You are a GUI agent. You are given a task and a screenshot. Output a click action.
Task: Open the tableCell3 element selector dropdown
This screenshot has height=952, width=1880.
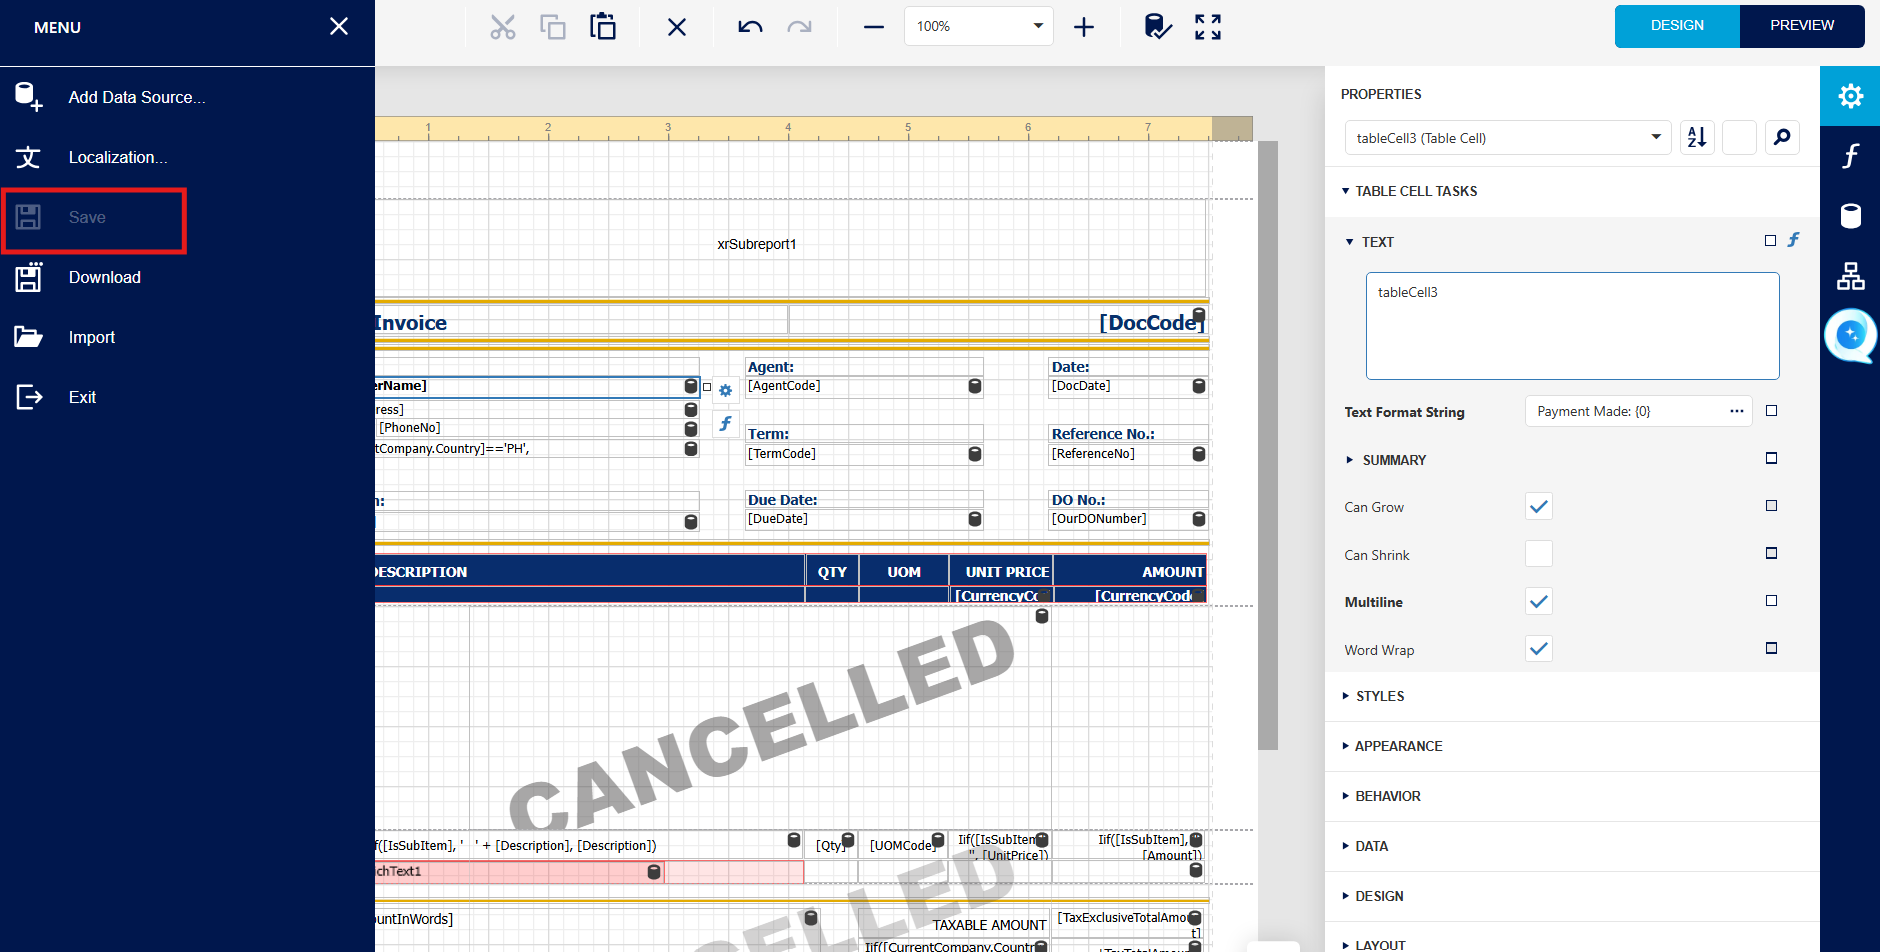tap(1656, 137)
